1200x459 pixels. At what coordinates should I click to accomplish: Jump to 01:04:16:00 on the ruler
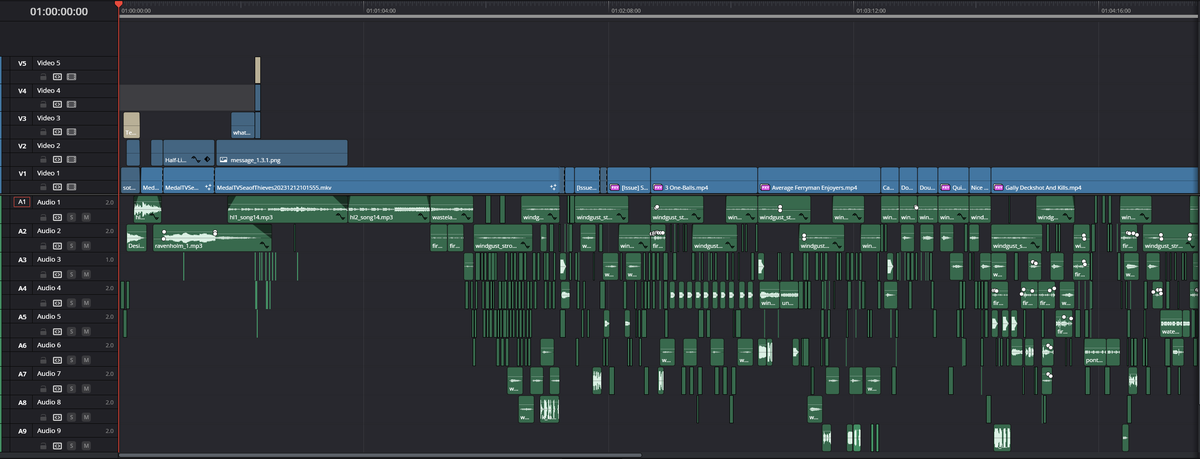point(1116,10)
